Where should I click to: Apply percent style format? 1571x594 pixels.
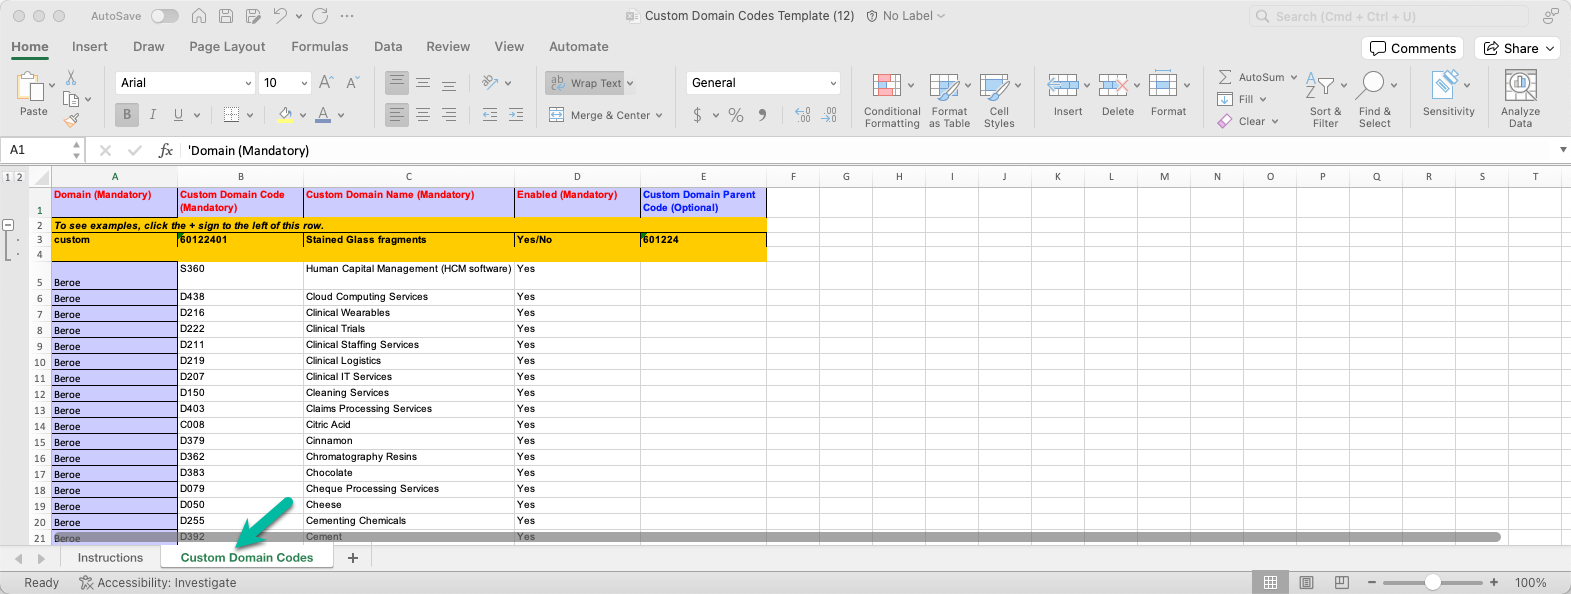tap(736, 116)
